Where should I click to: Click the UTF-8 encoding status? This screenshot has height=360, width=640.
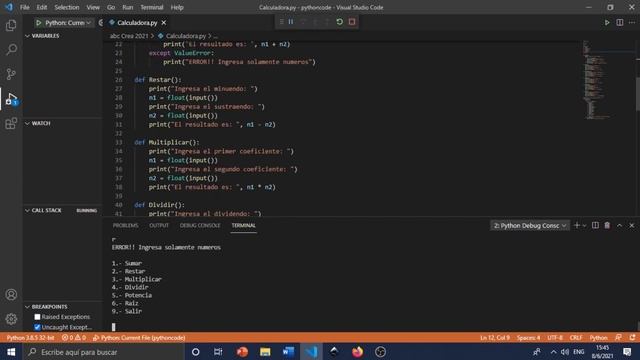pyautogui.click(x=555, y=338)
